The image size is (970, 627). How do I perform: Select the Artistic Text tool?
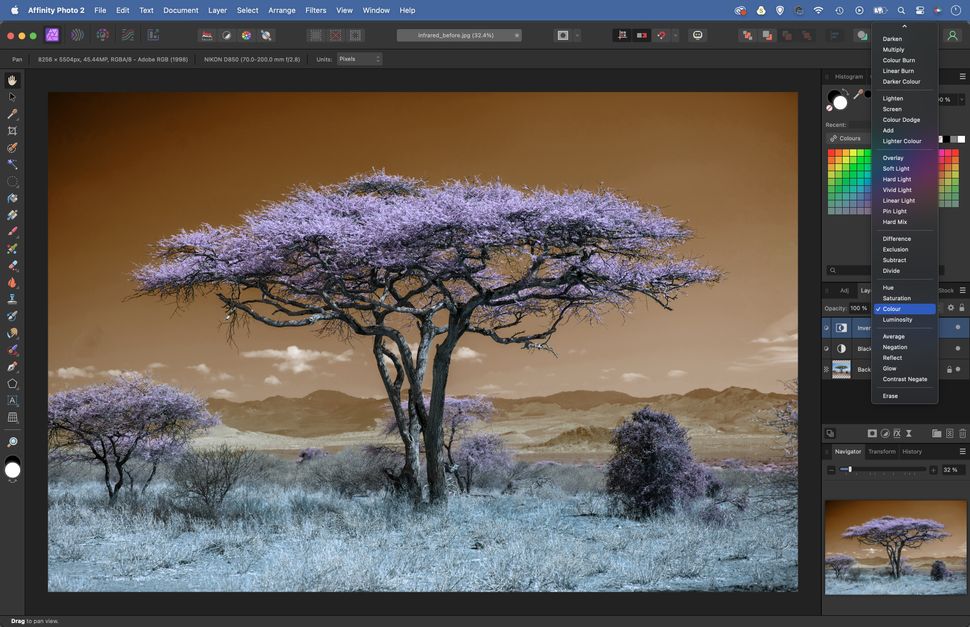click(x=12, y=401)
